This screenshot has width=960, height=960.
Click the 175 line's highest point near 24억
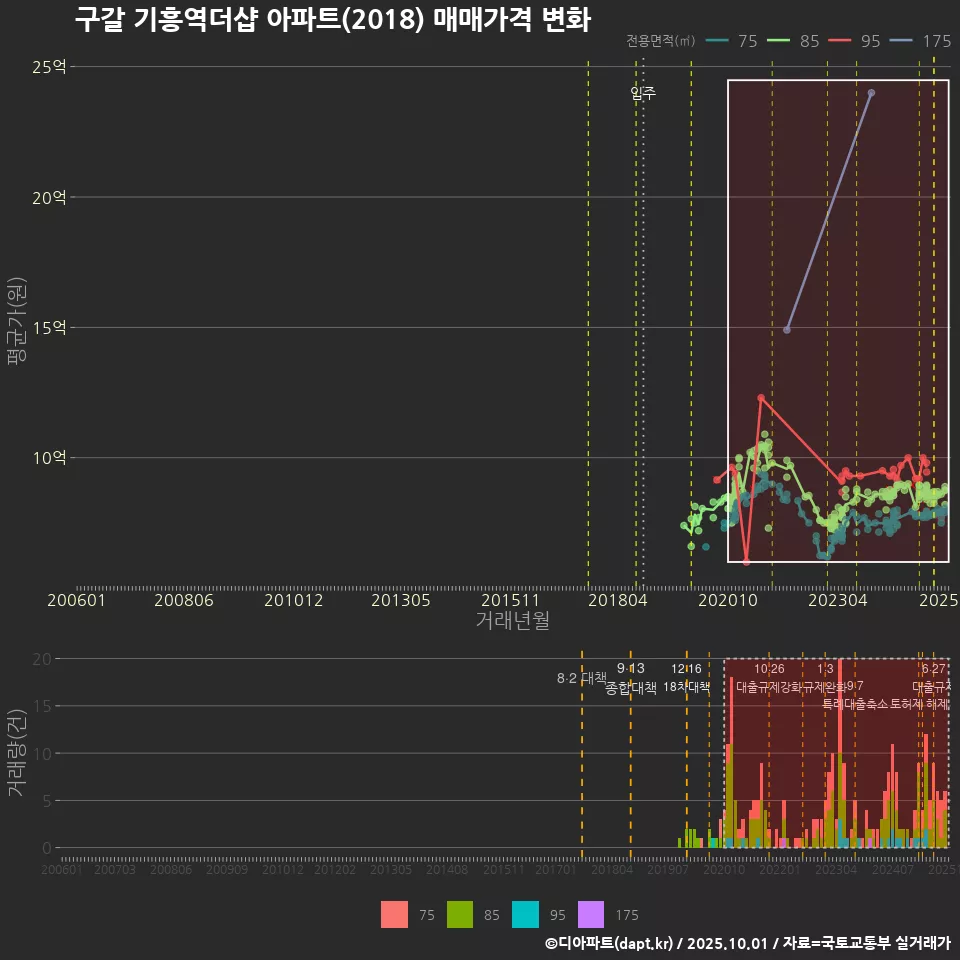pyautogui.click(x=871, y=93)
